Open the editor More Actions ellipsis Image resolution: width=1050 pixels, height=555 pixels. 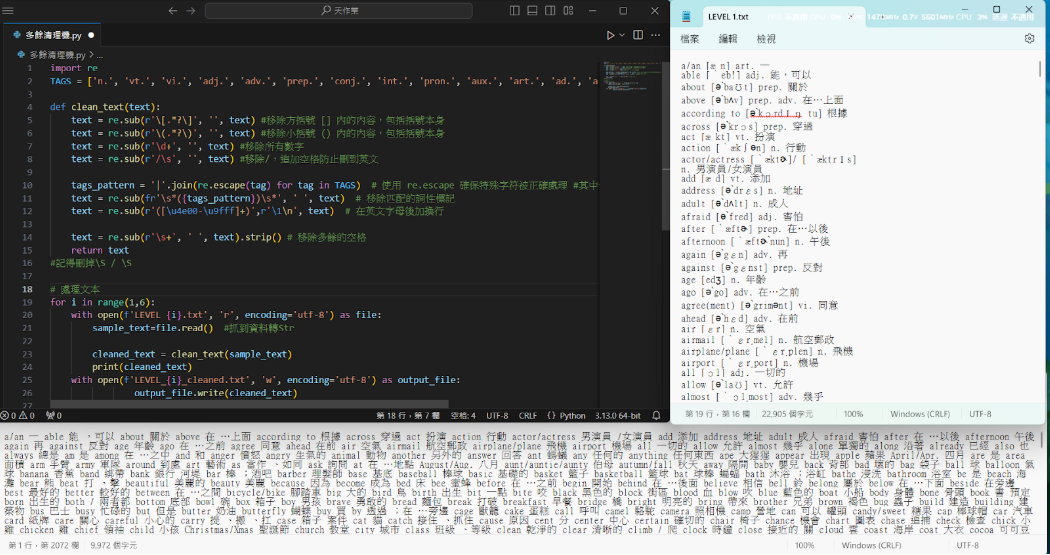[x=655, y=35]
